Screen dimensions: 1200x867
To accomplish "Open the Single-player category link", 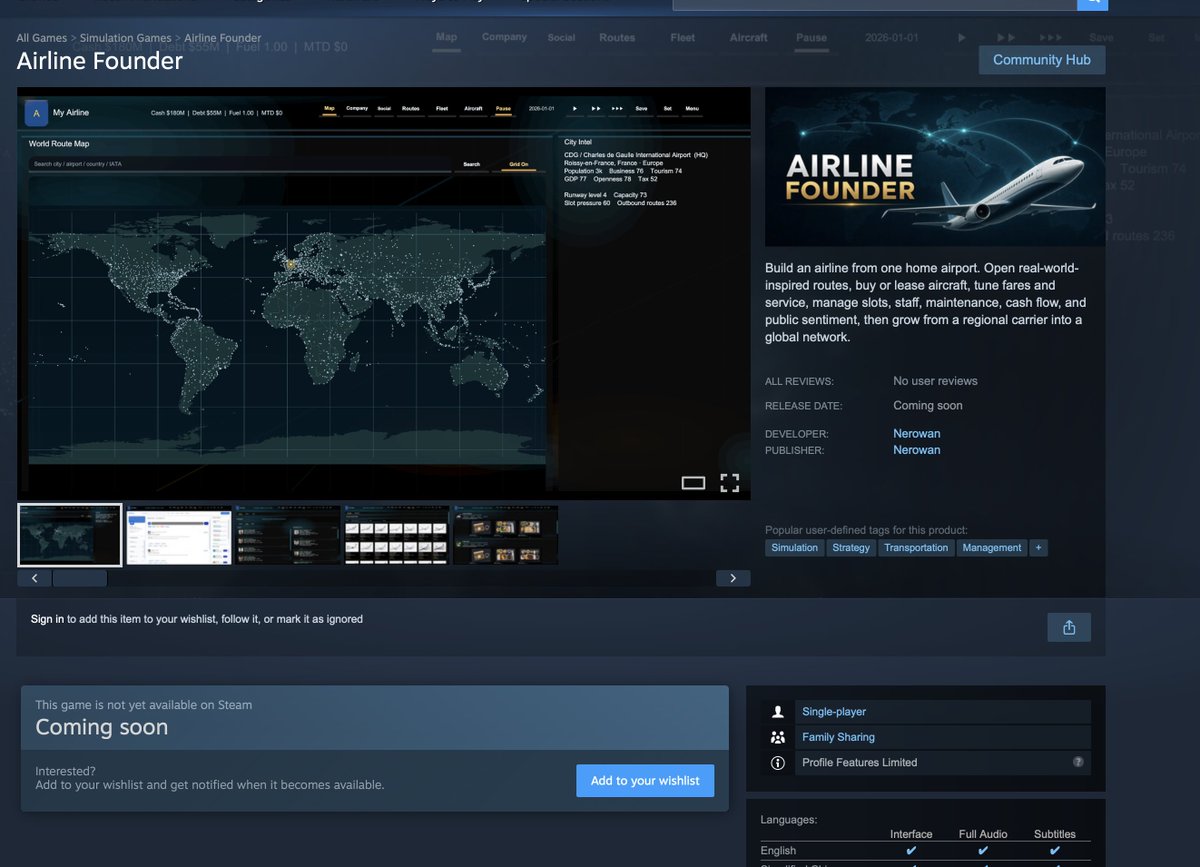I will 834,712.
